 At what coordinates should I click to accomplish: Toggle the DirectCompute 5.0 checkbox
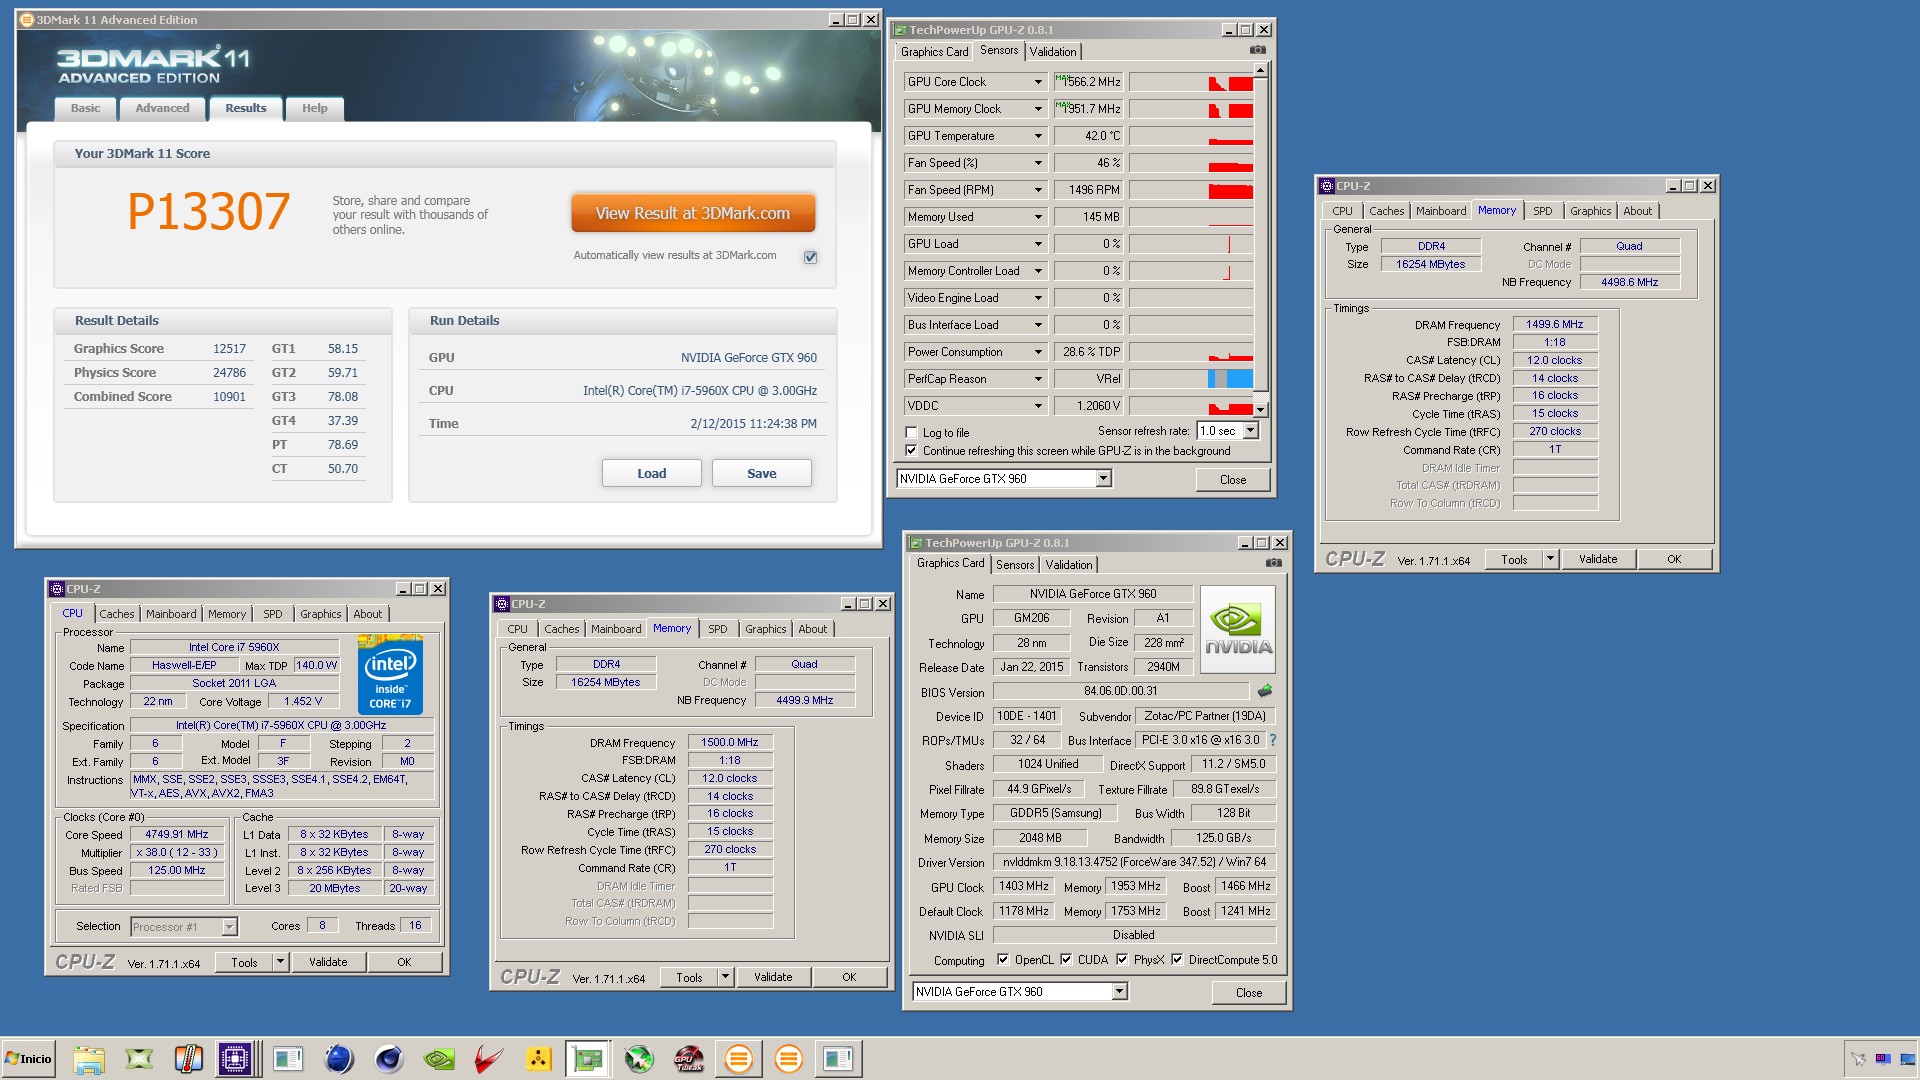[x=1177, y=960]
